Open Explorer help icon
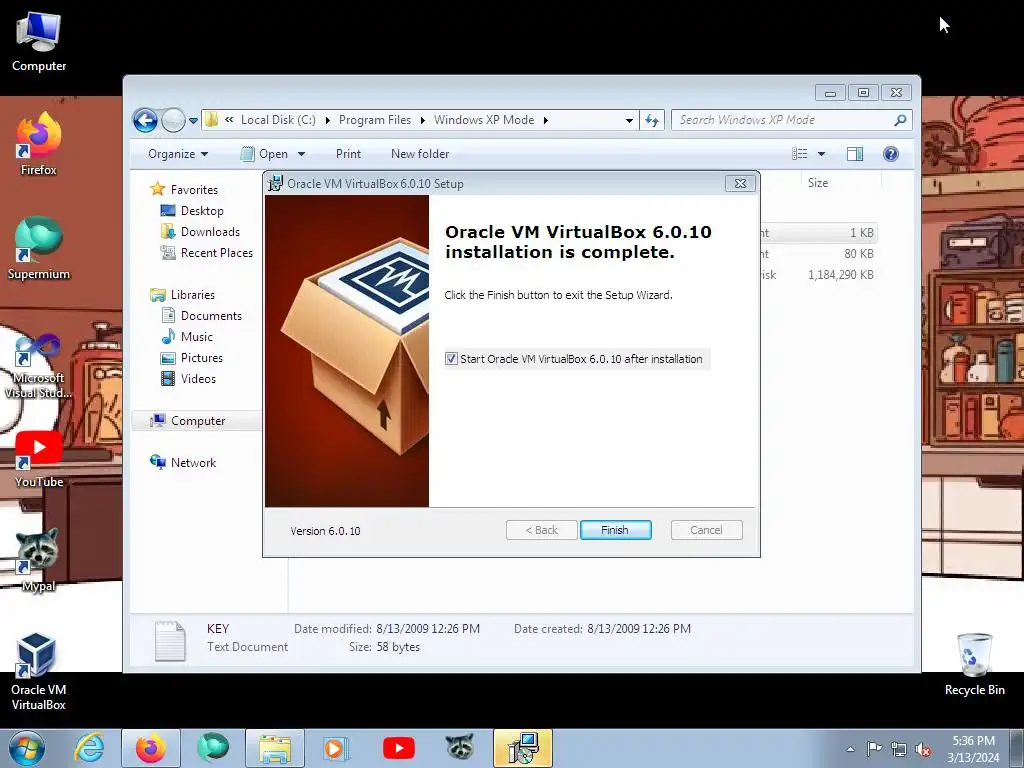Image resolution: width=1024 pixels, height=768 pixels. (x=891, y=153)
